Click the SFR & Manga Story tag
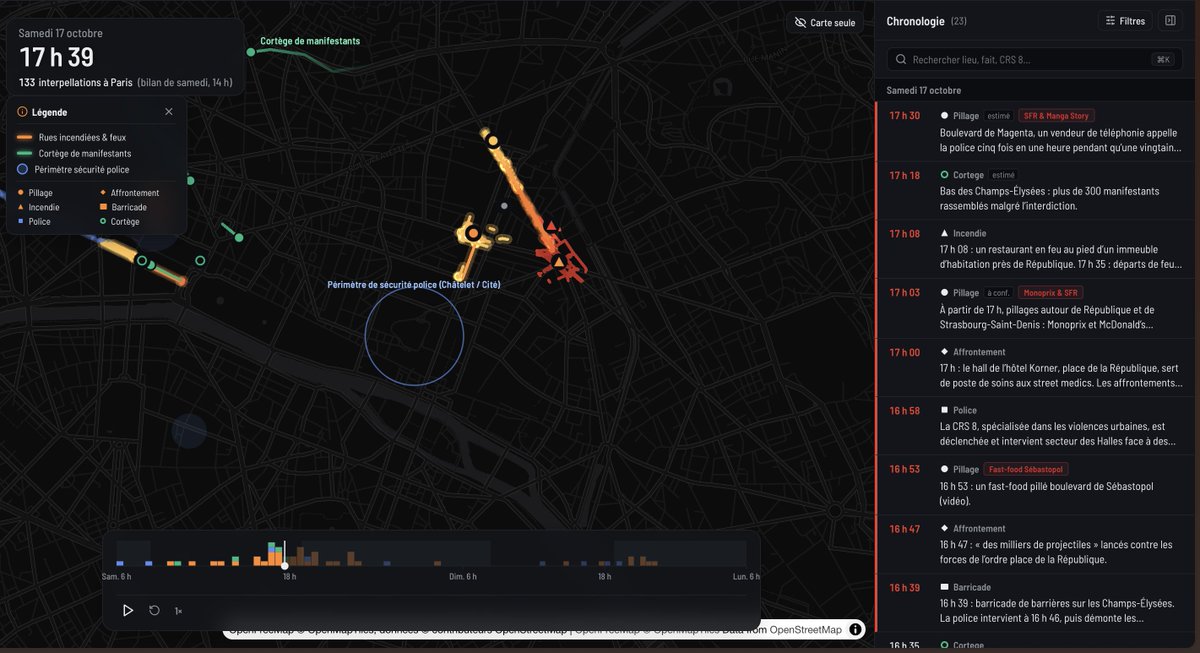The width and height of the screenshot is (1200, 653). point(1056,116)
